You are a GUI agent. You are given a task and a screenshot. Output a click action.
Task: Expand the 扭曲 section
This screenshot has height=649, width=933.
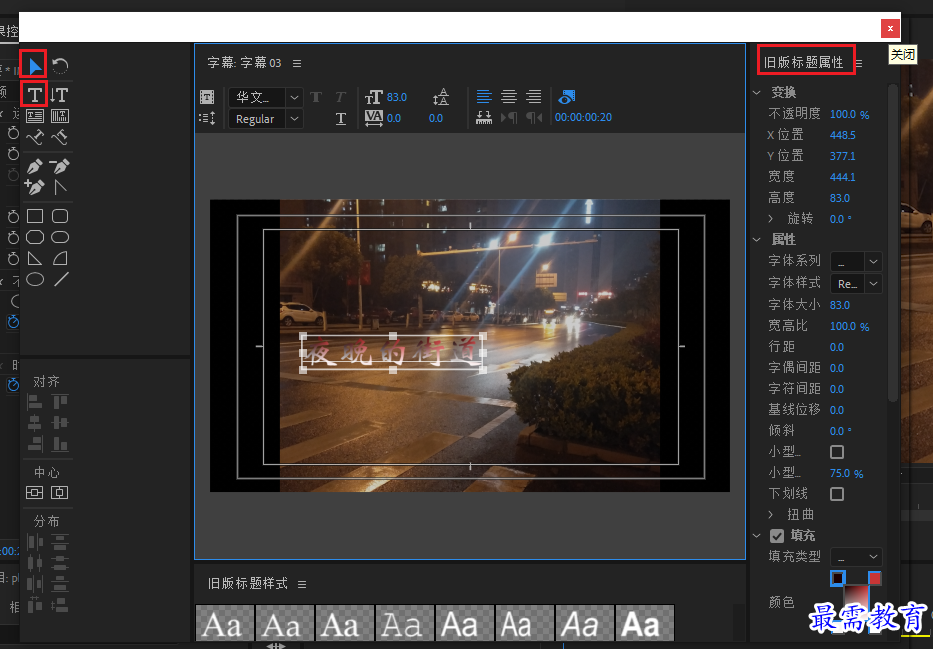click(771, 515)
